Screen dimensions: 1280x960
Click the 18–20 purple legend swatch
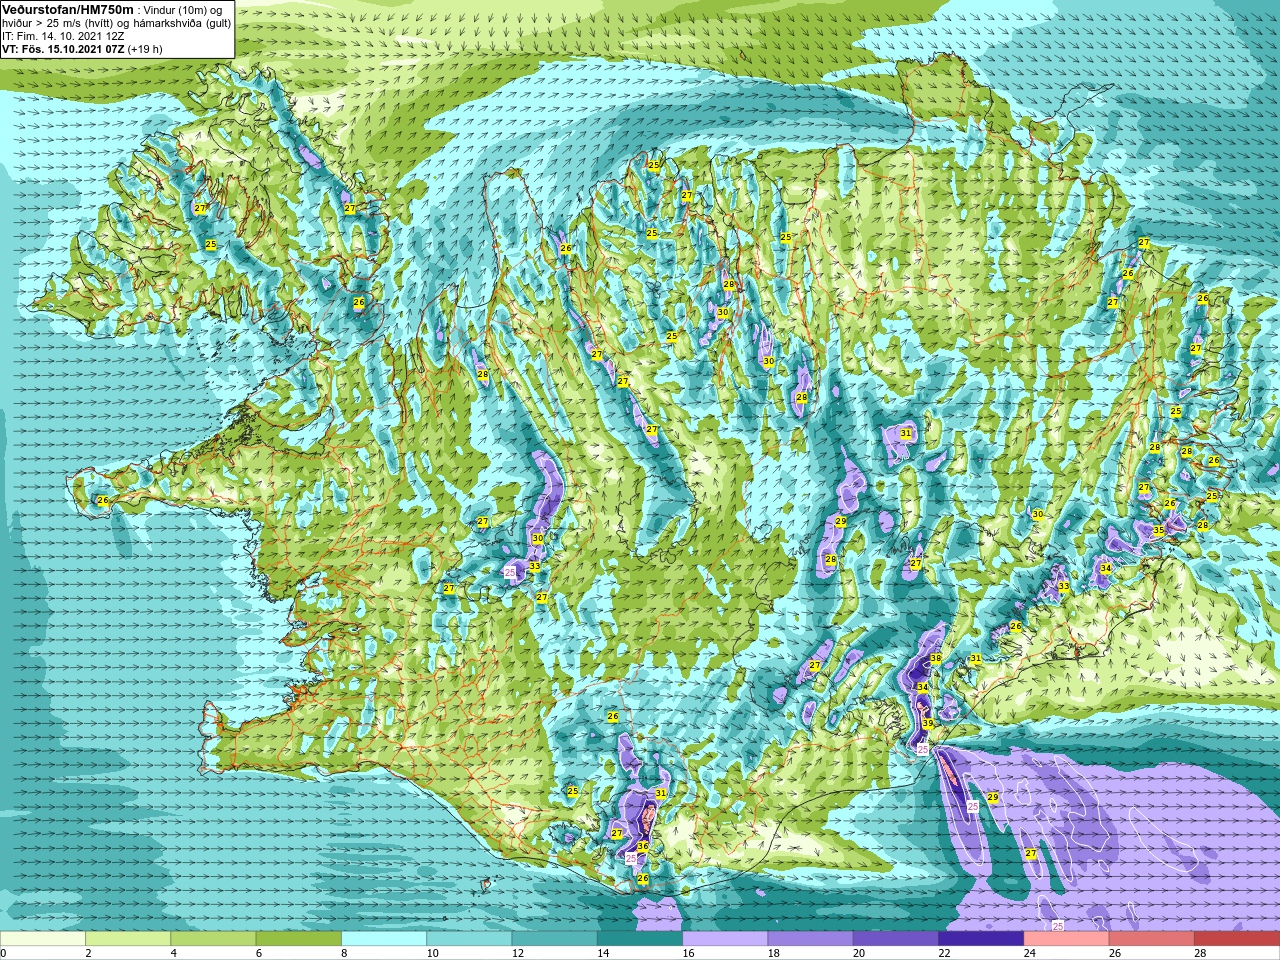point(810,939)
